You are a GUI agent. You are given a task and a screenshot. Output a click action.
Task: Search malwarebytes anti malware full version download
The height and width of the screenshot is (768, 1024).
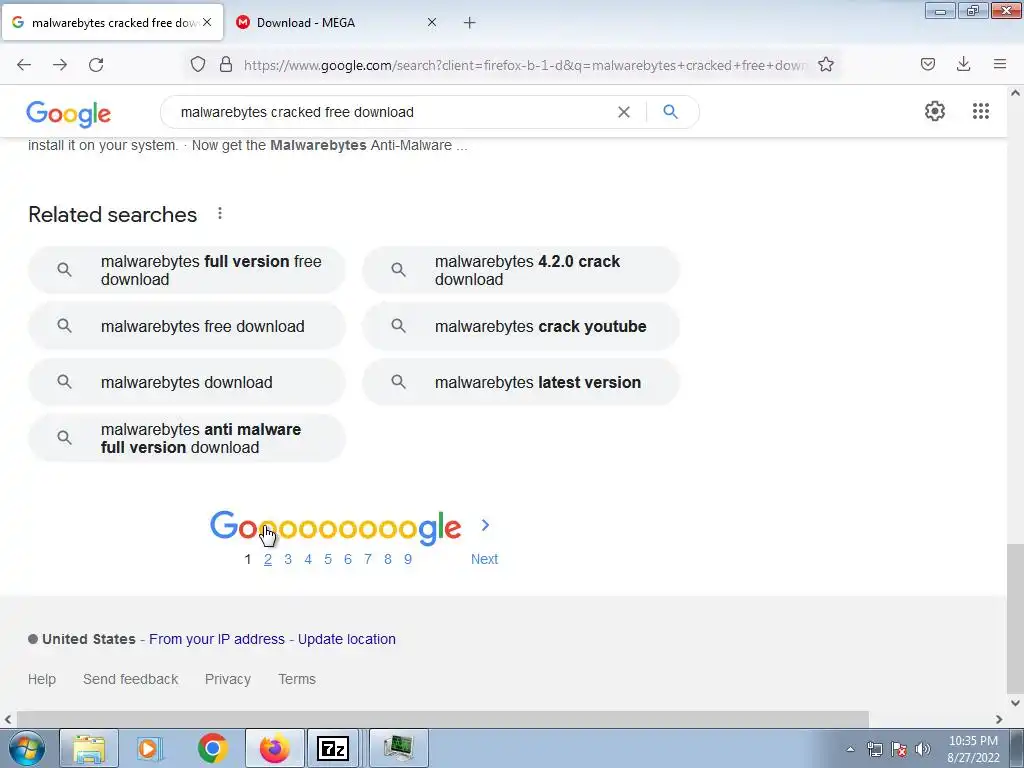tap(187, 438)
